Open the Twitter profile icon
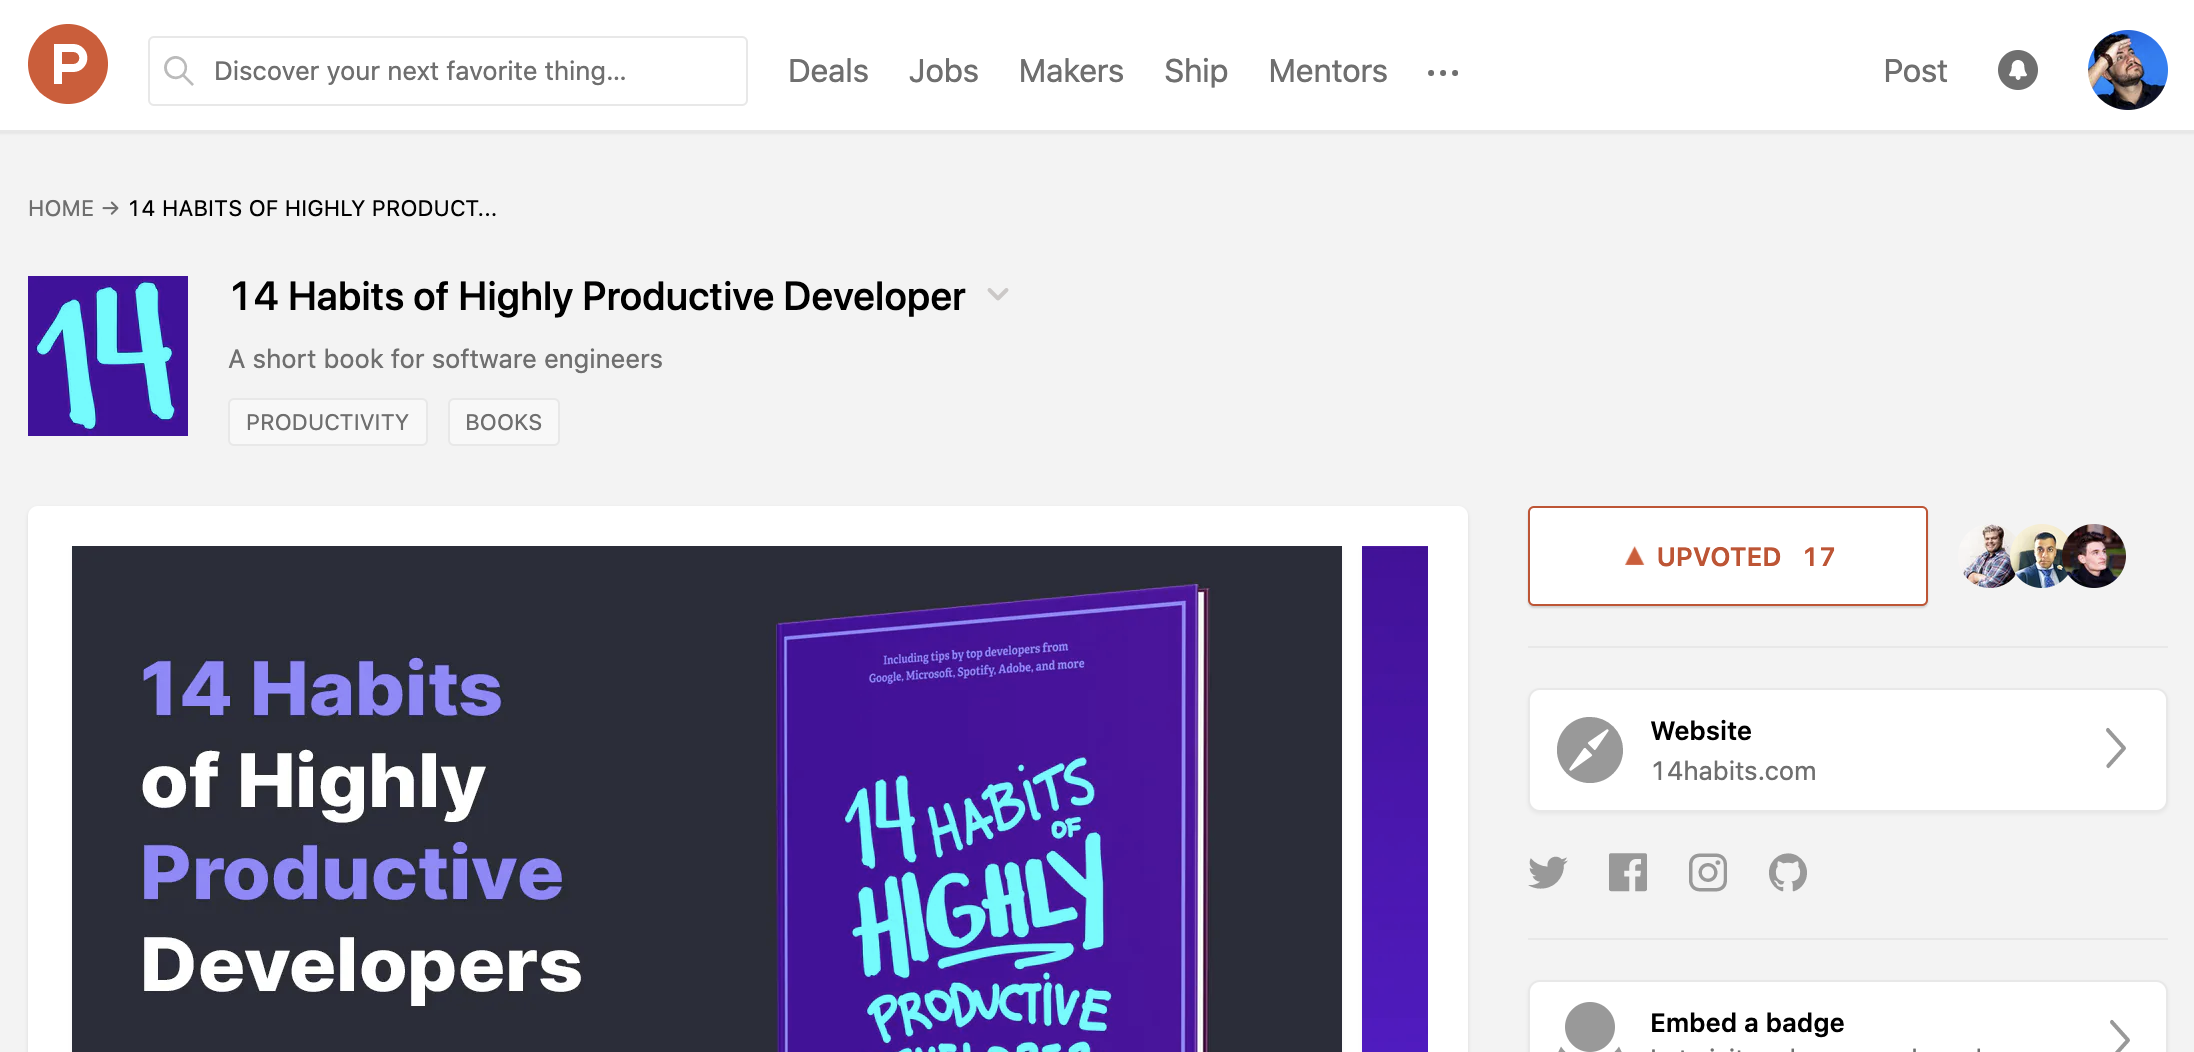The image size is (2194, 1052). pos(1548,873)
